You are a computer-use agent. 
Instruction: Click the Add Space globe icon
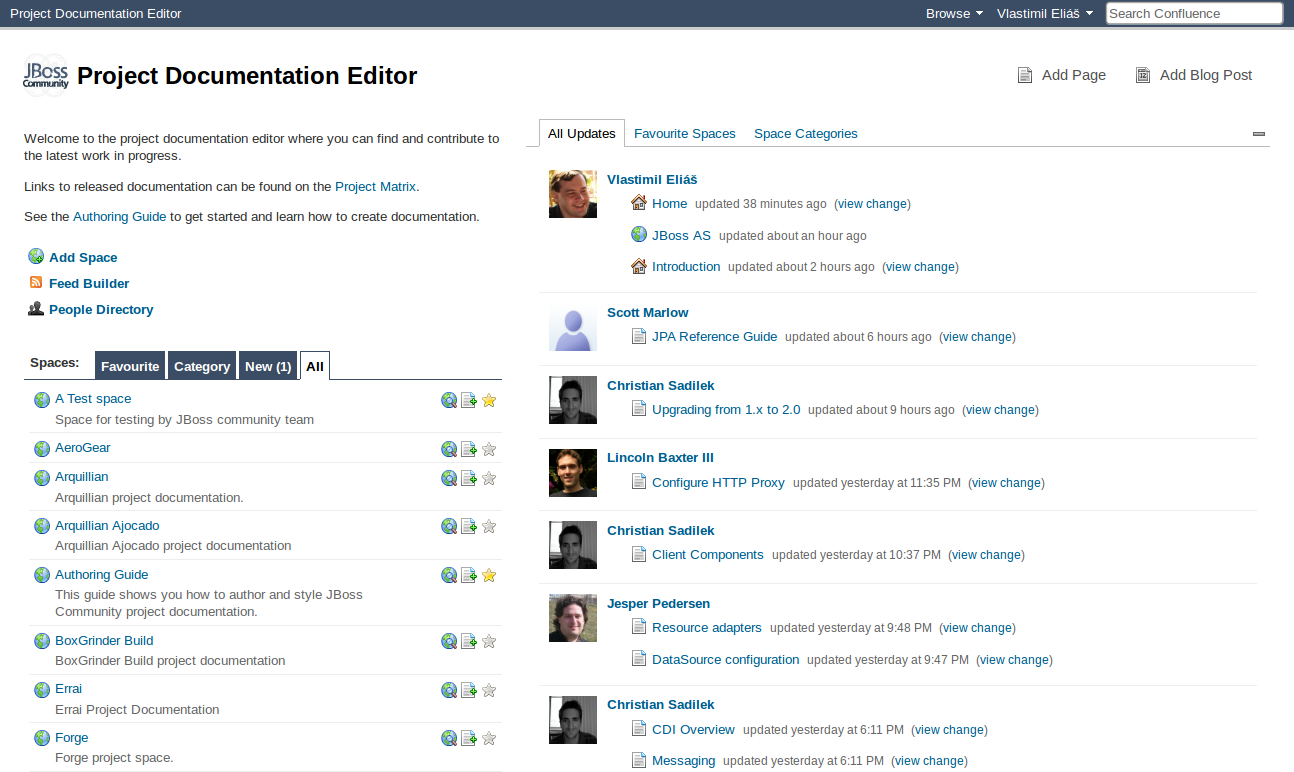click(x=36, y=257)
